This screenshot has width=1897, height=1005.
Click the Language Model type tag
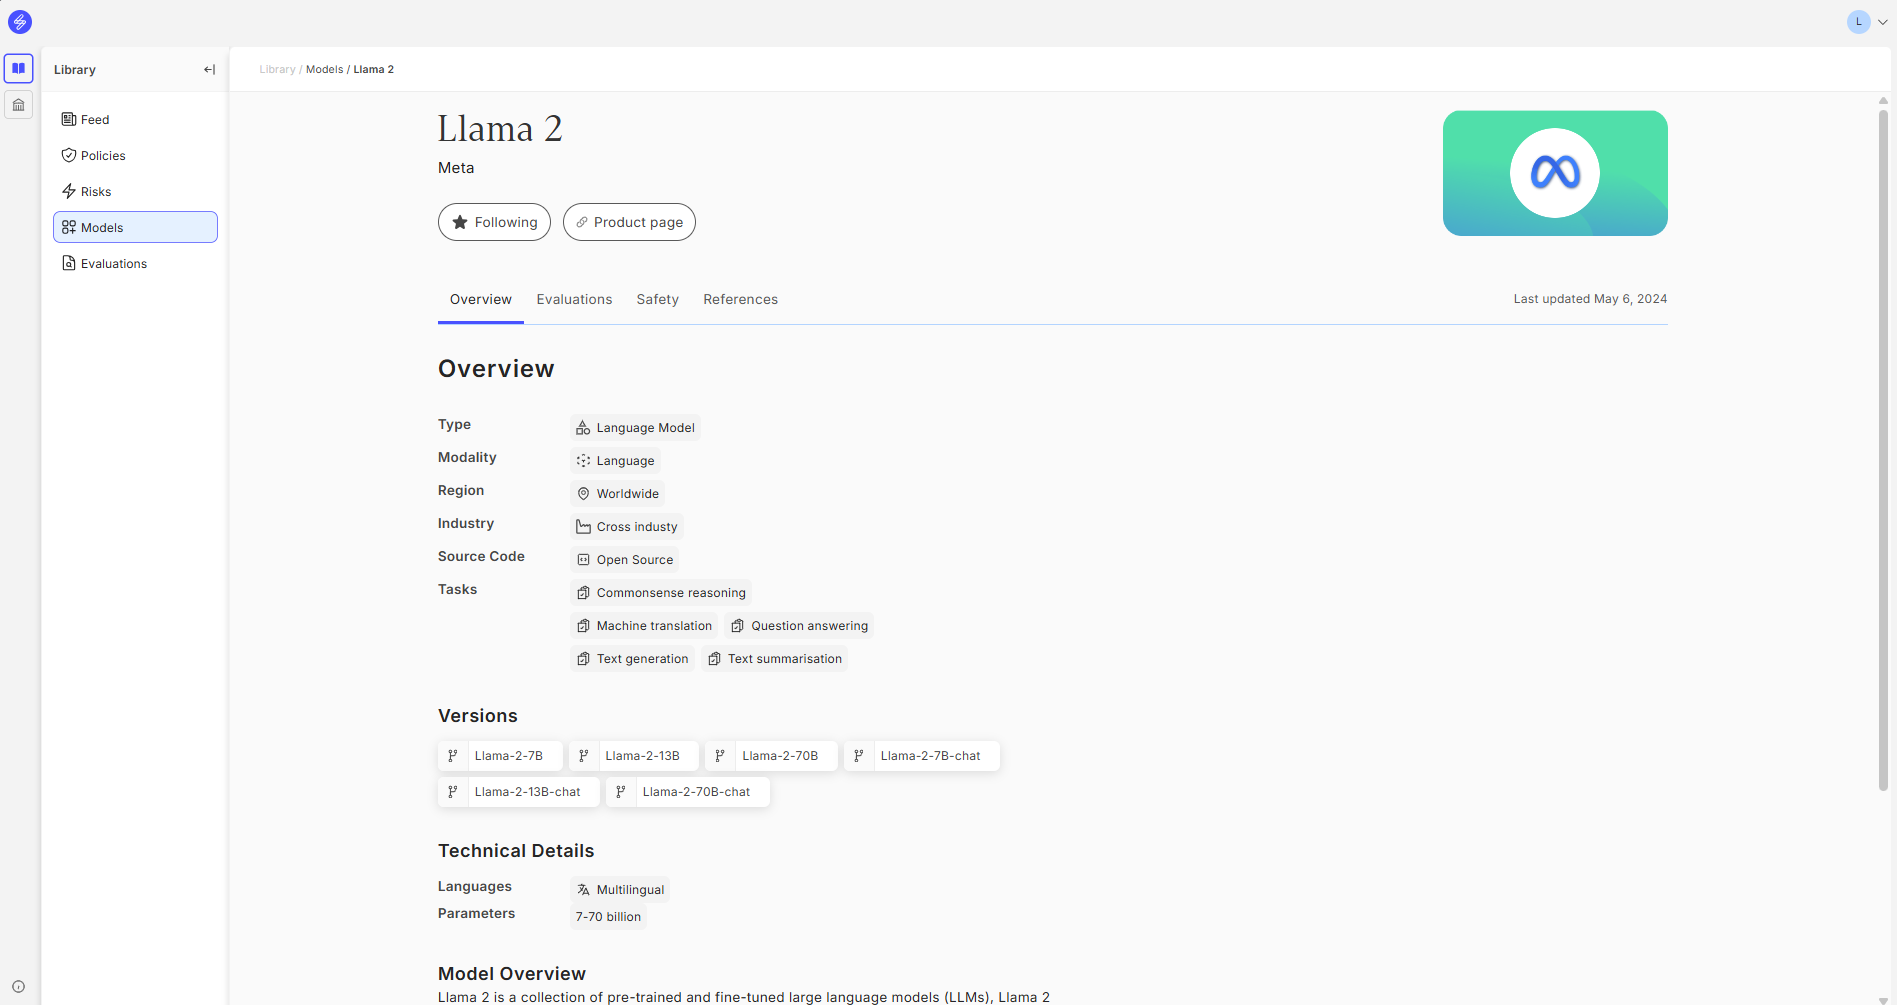coord(635,428)
